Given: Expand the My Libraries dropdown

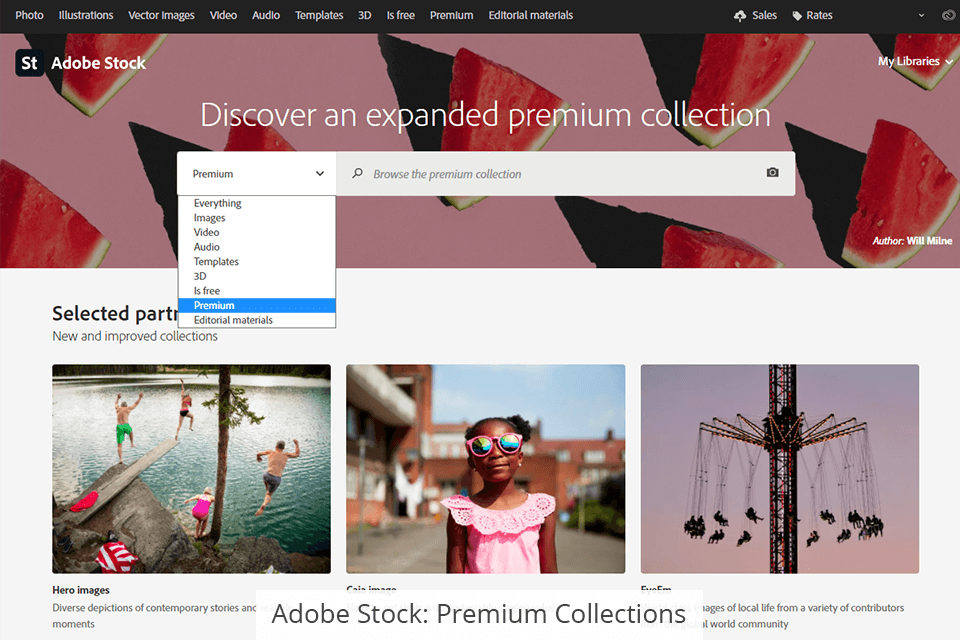Looking at the screenshot, I should [915, 61].
